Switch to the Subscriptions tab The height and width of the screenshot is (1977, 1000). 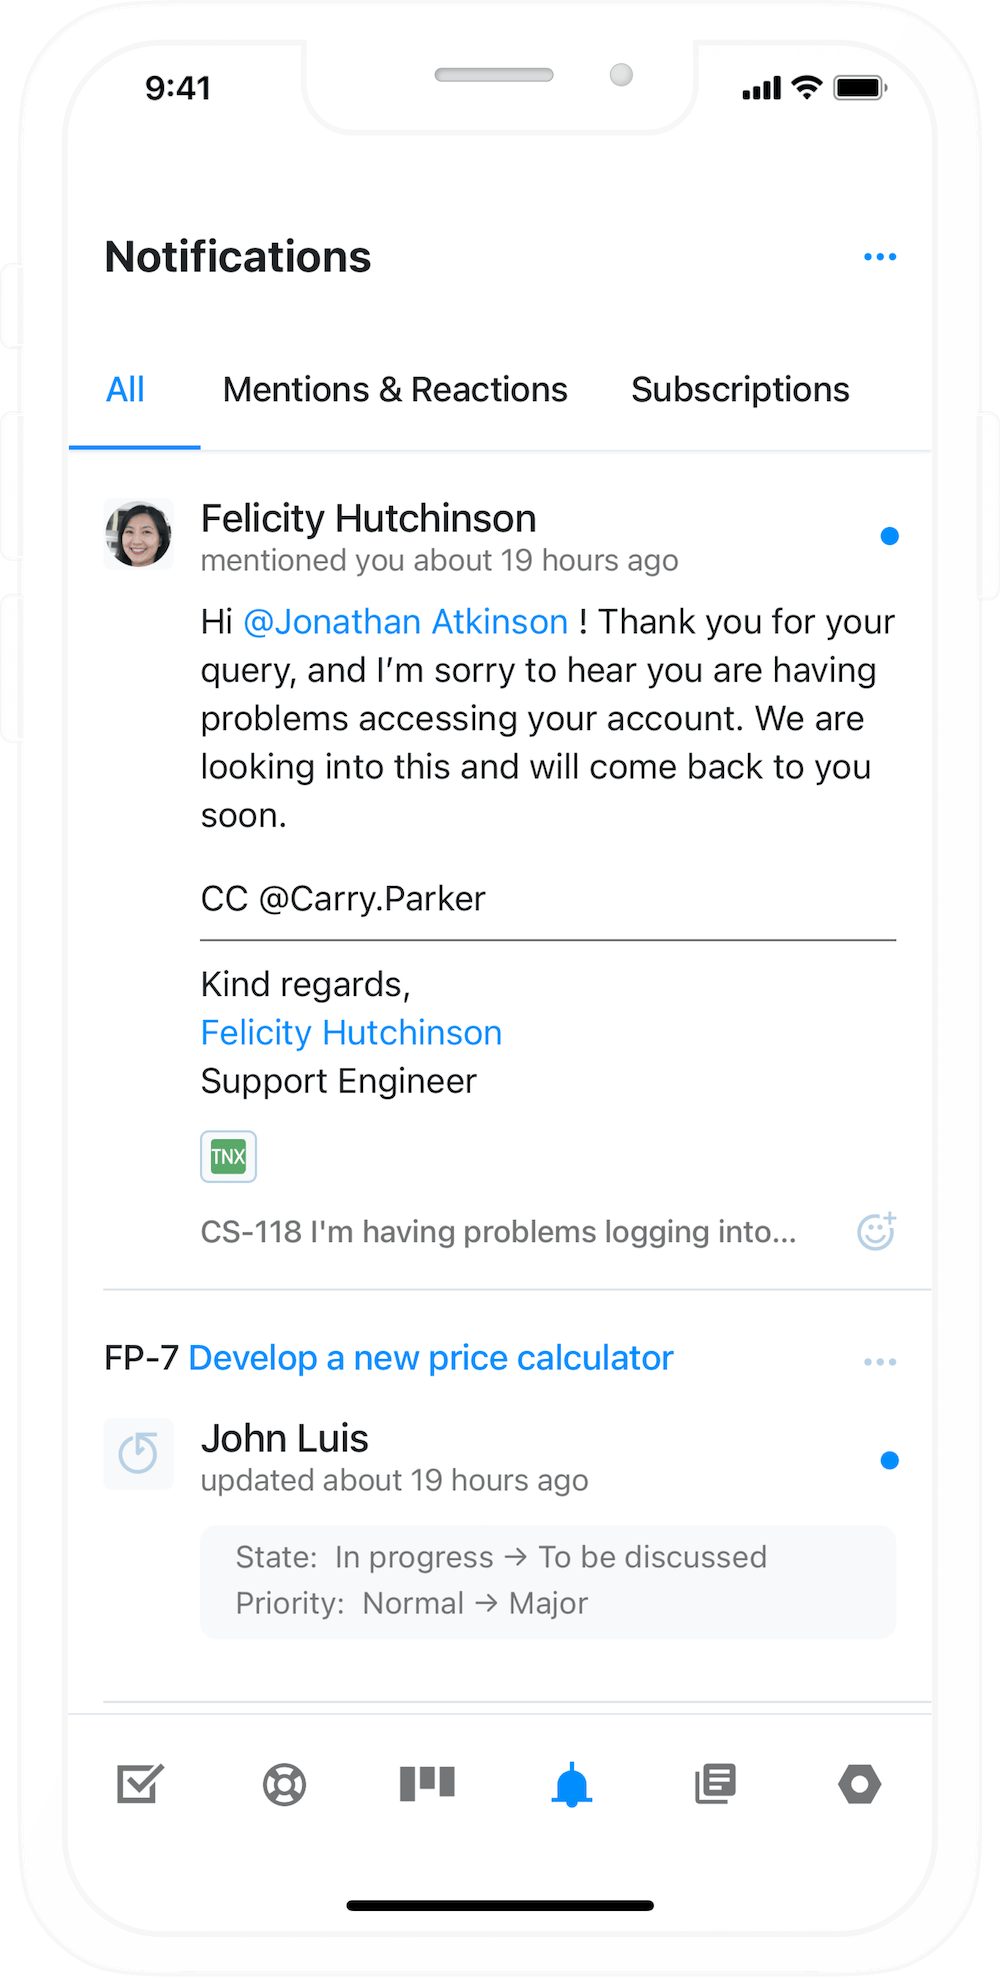739,389
